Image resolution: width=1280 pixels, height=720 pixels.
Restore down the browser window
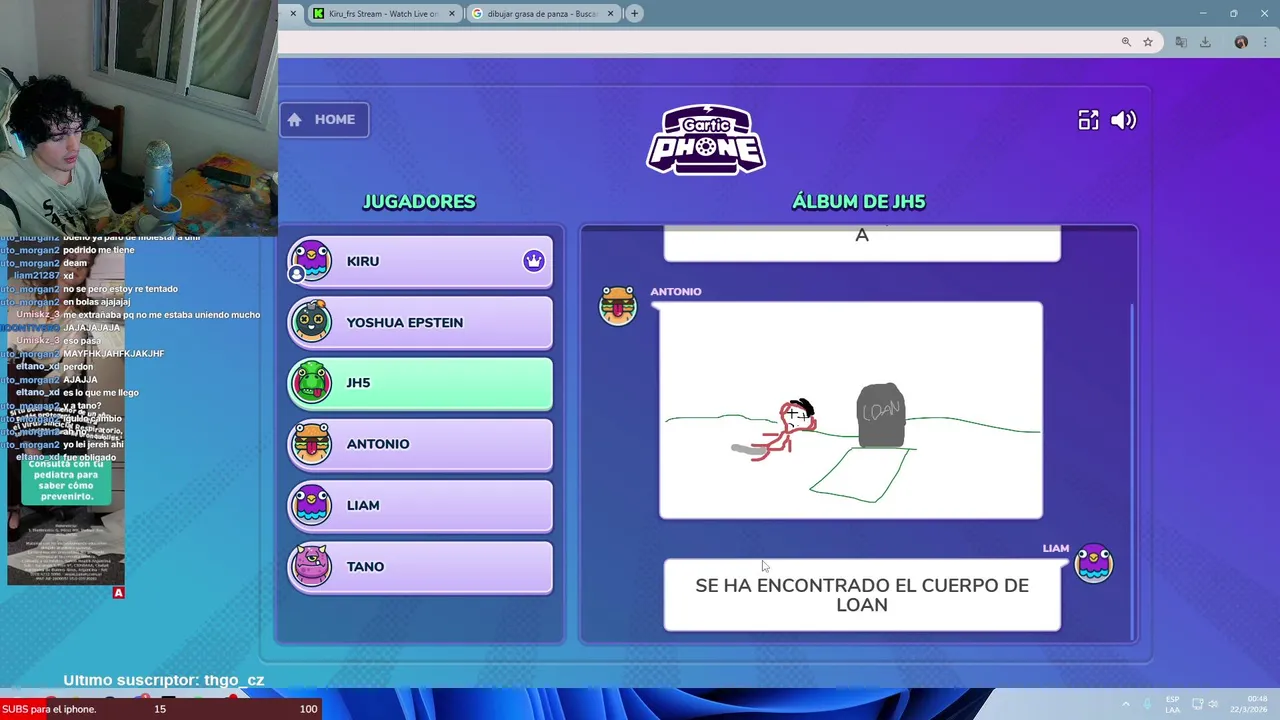click(1233, 13)
